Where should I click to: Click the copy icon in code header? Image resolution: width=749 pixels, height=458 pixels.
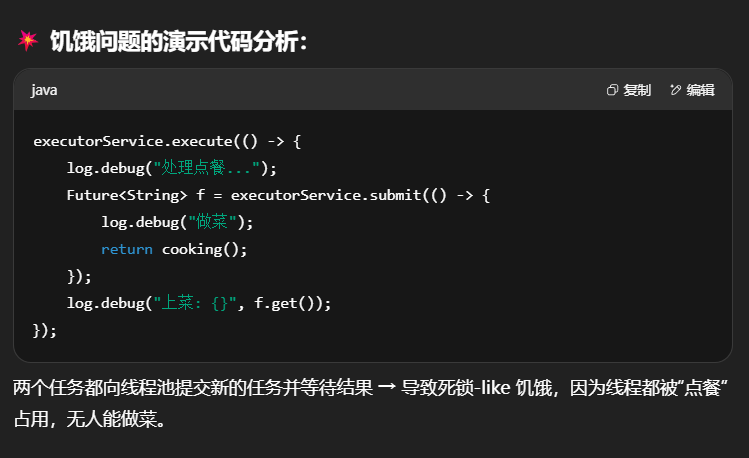613,90
